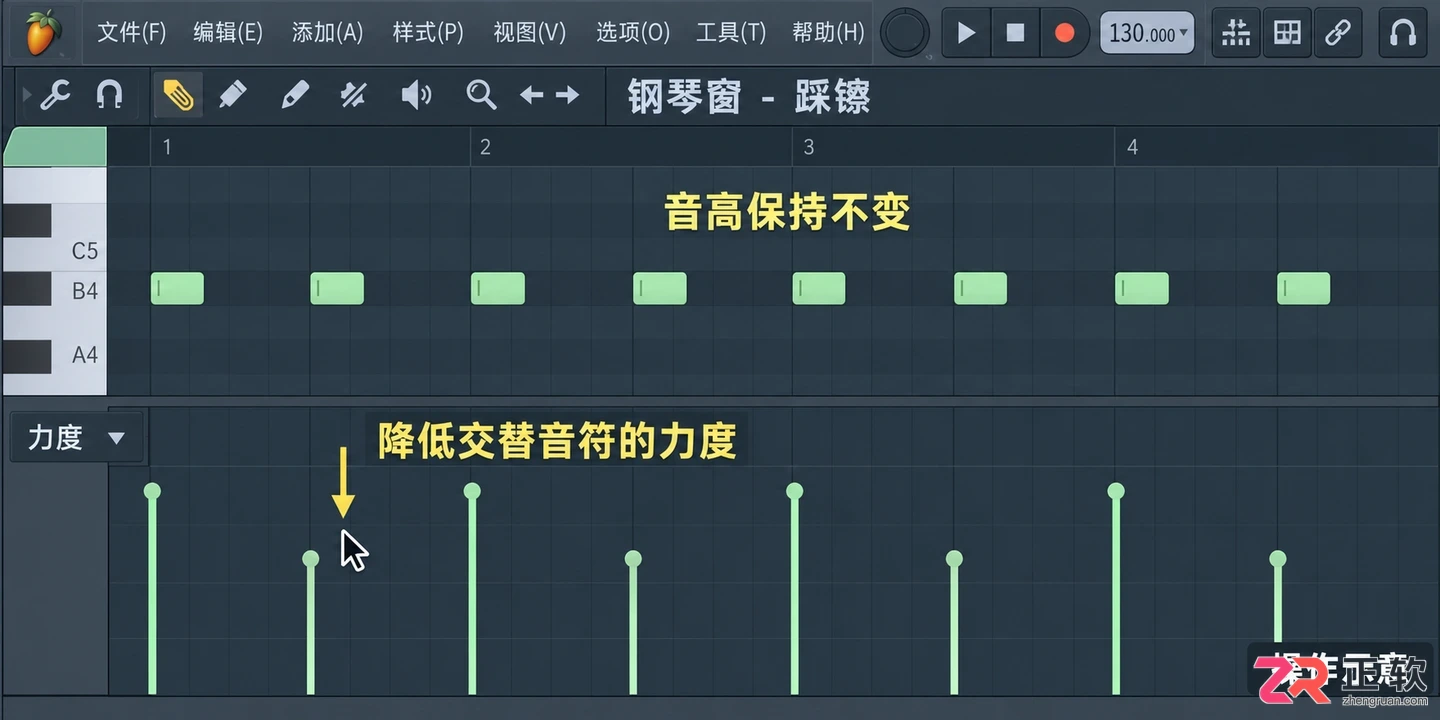This screenshot has width=1440, height=720.
Task: Select the plain grey pencil tool
Action: [x=294, y=95]
